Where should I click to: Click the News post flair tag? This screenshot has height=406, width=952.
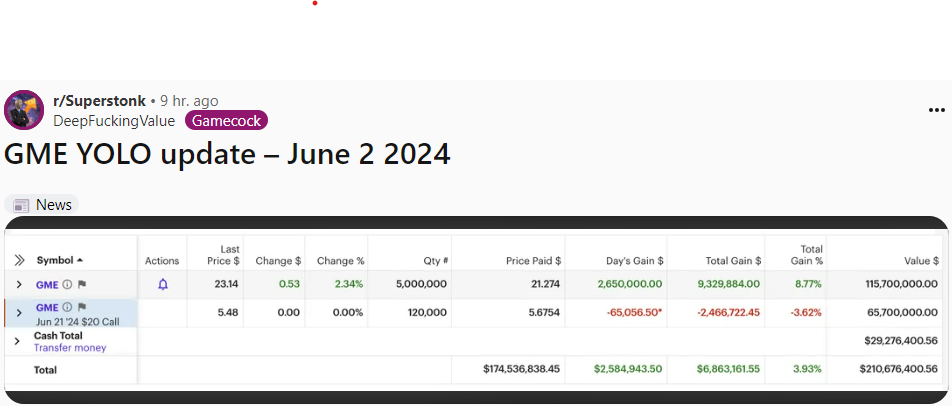pos(42,205)
